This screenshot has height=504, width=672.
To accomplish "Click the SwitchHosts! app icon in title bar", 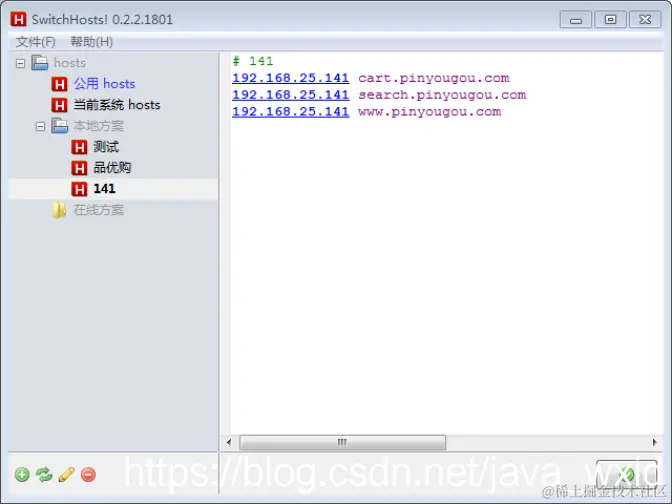I will [18, 19].
